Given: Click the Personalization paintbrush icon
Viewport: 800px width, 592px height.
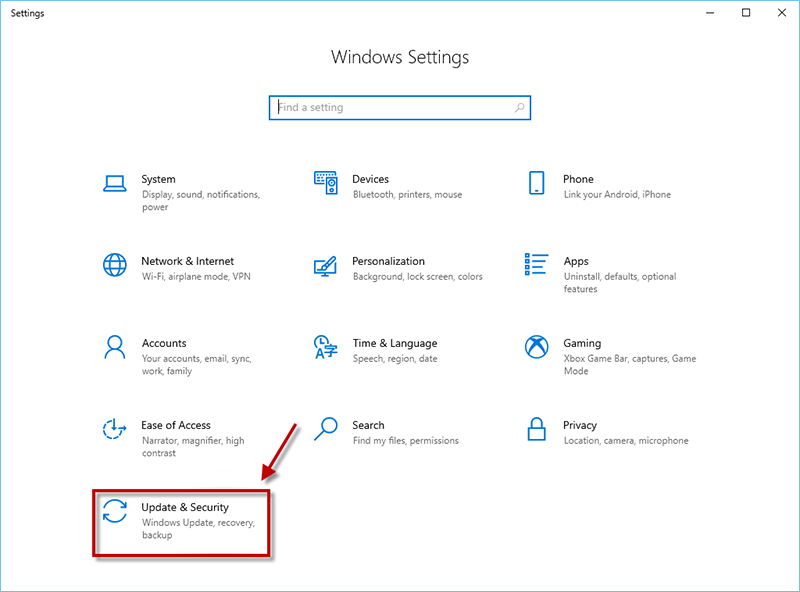Looking at the screenshot, I should (326, 265).
